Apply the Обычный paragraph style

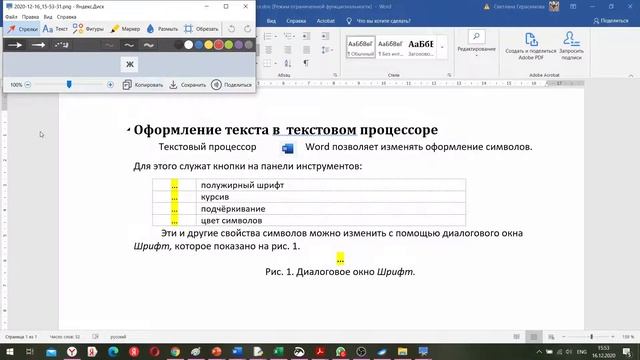tap(361, 47)
